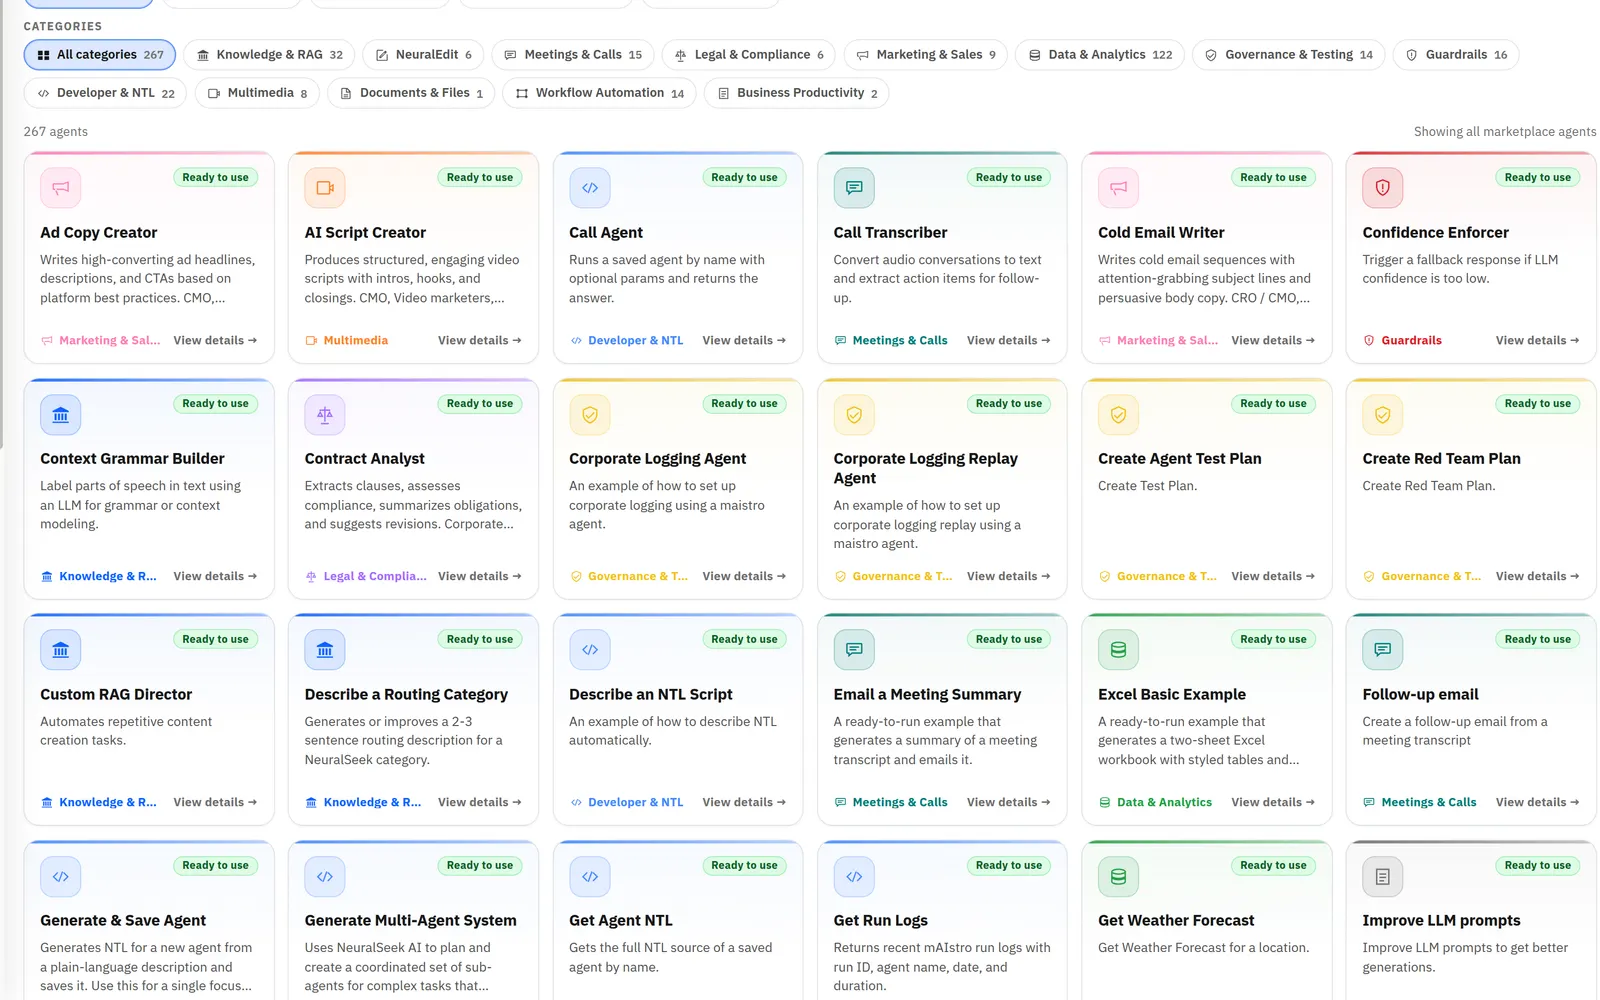Open the Describe an NTL Script card title
1600x1000 pixels.
[651, 695]
